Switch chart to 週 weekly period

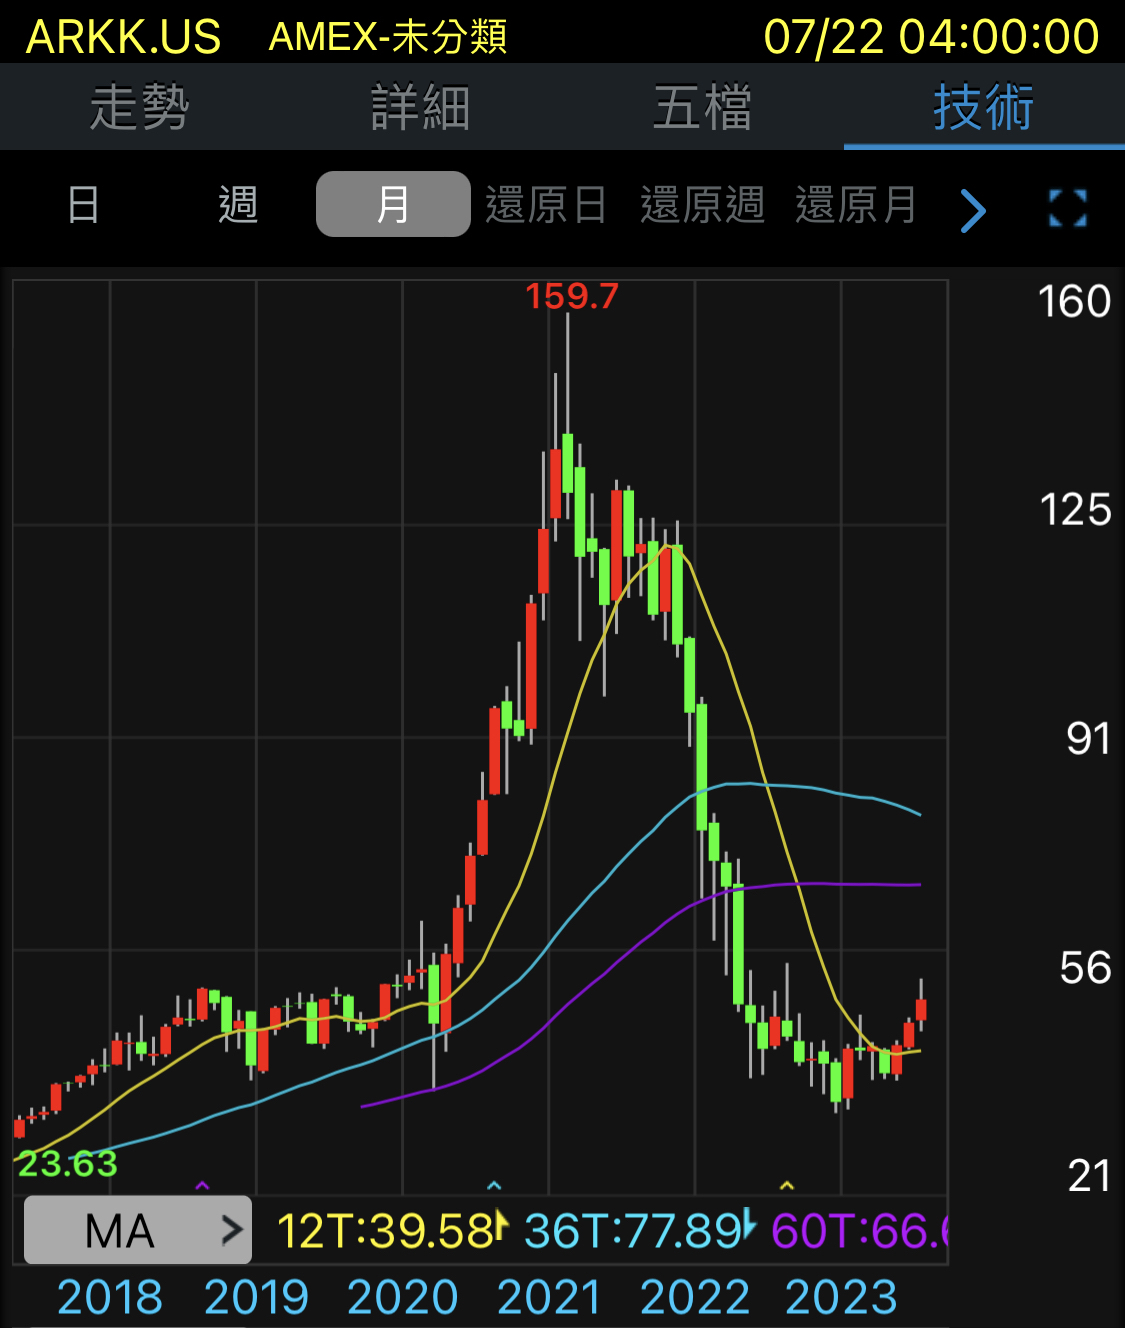(239, 205)
